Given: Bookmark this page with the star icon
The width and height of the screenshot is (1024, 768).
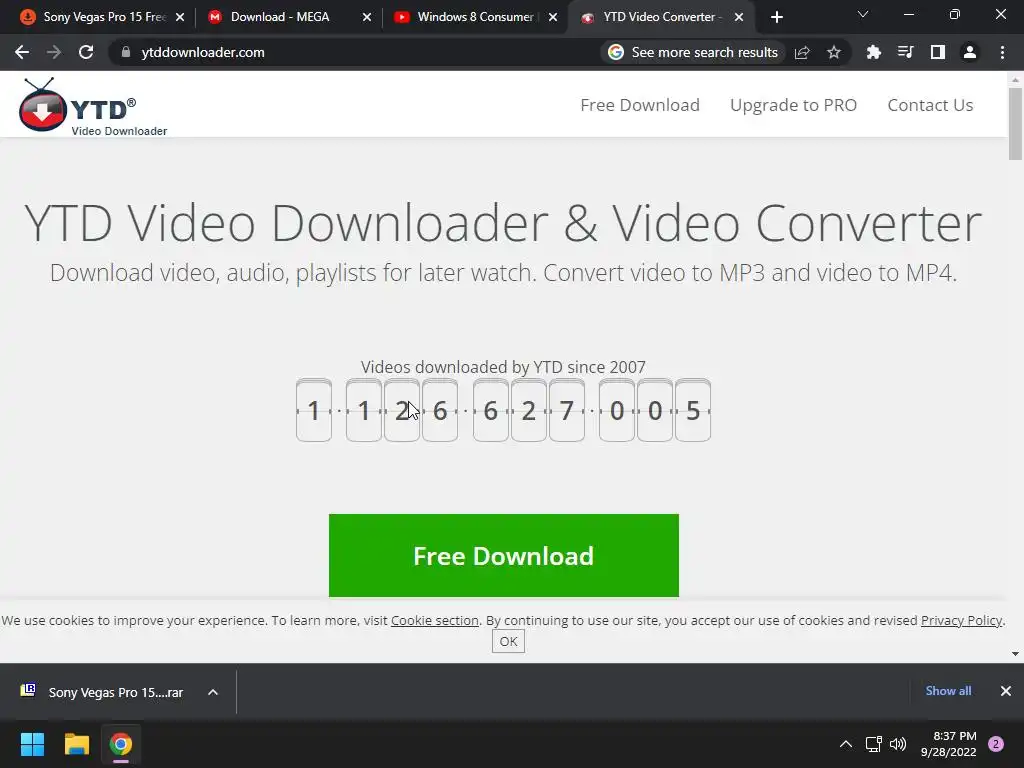Looking at the screenshot, I should (x=834, y=52).
